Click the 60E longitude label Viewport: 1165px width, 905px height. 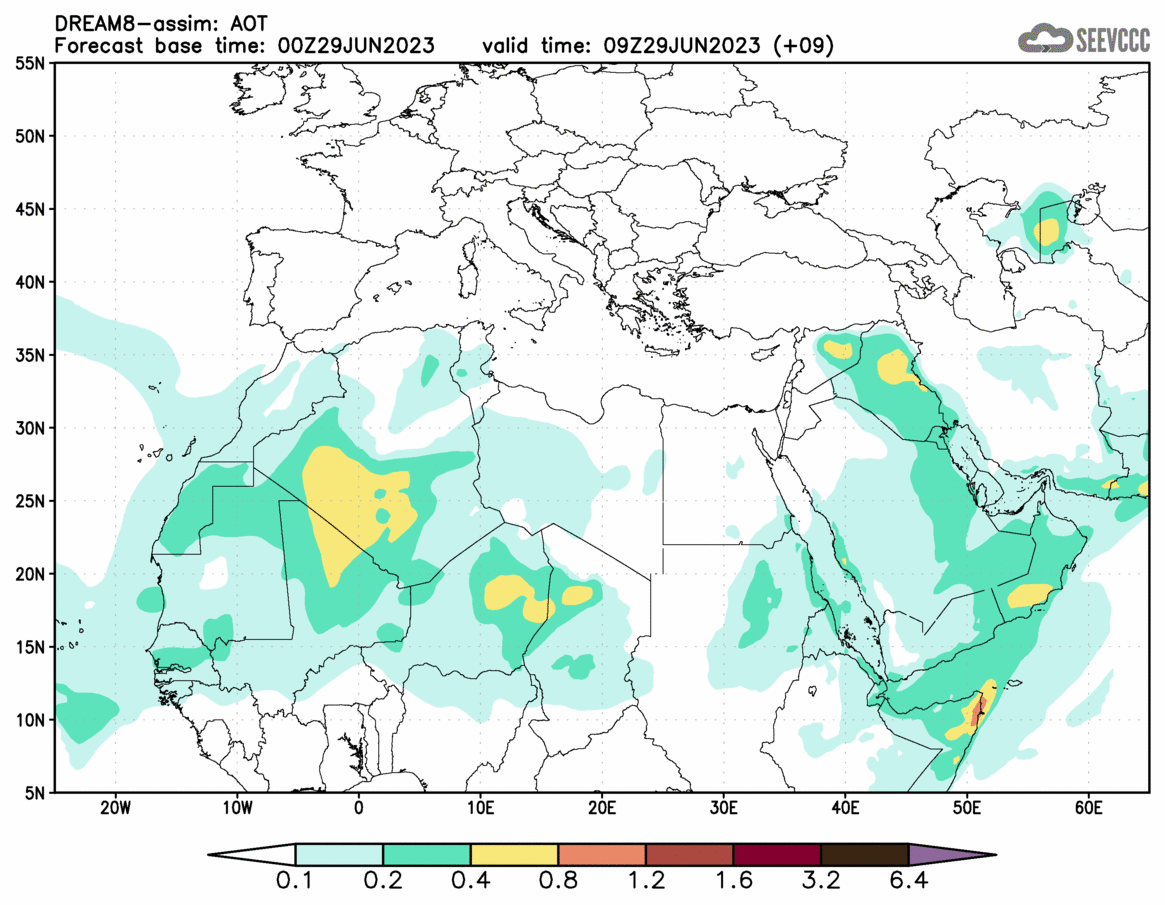coord(1088,808)
